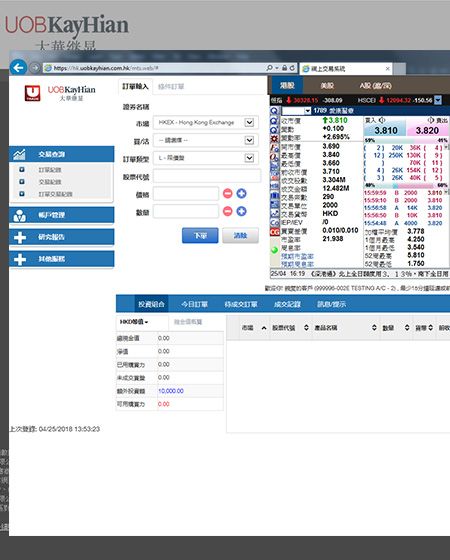
Task: Expand the 研究報告 sidebar section
Action: coord(62,237)
